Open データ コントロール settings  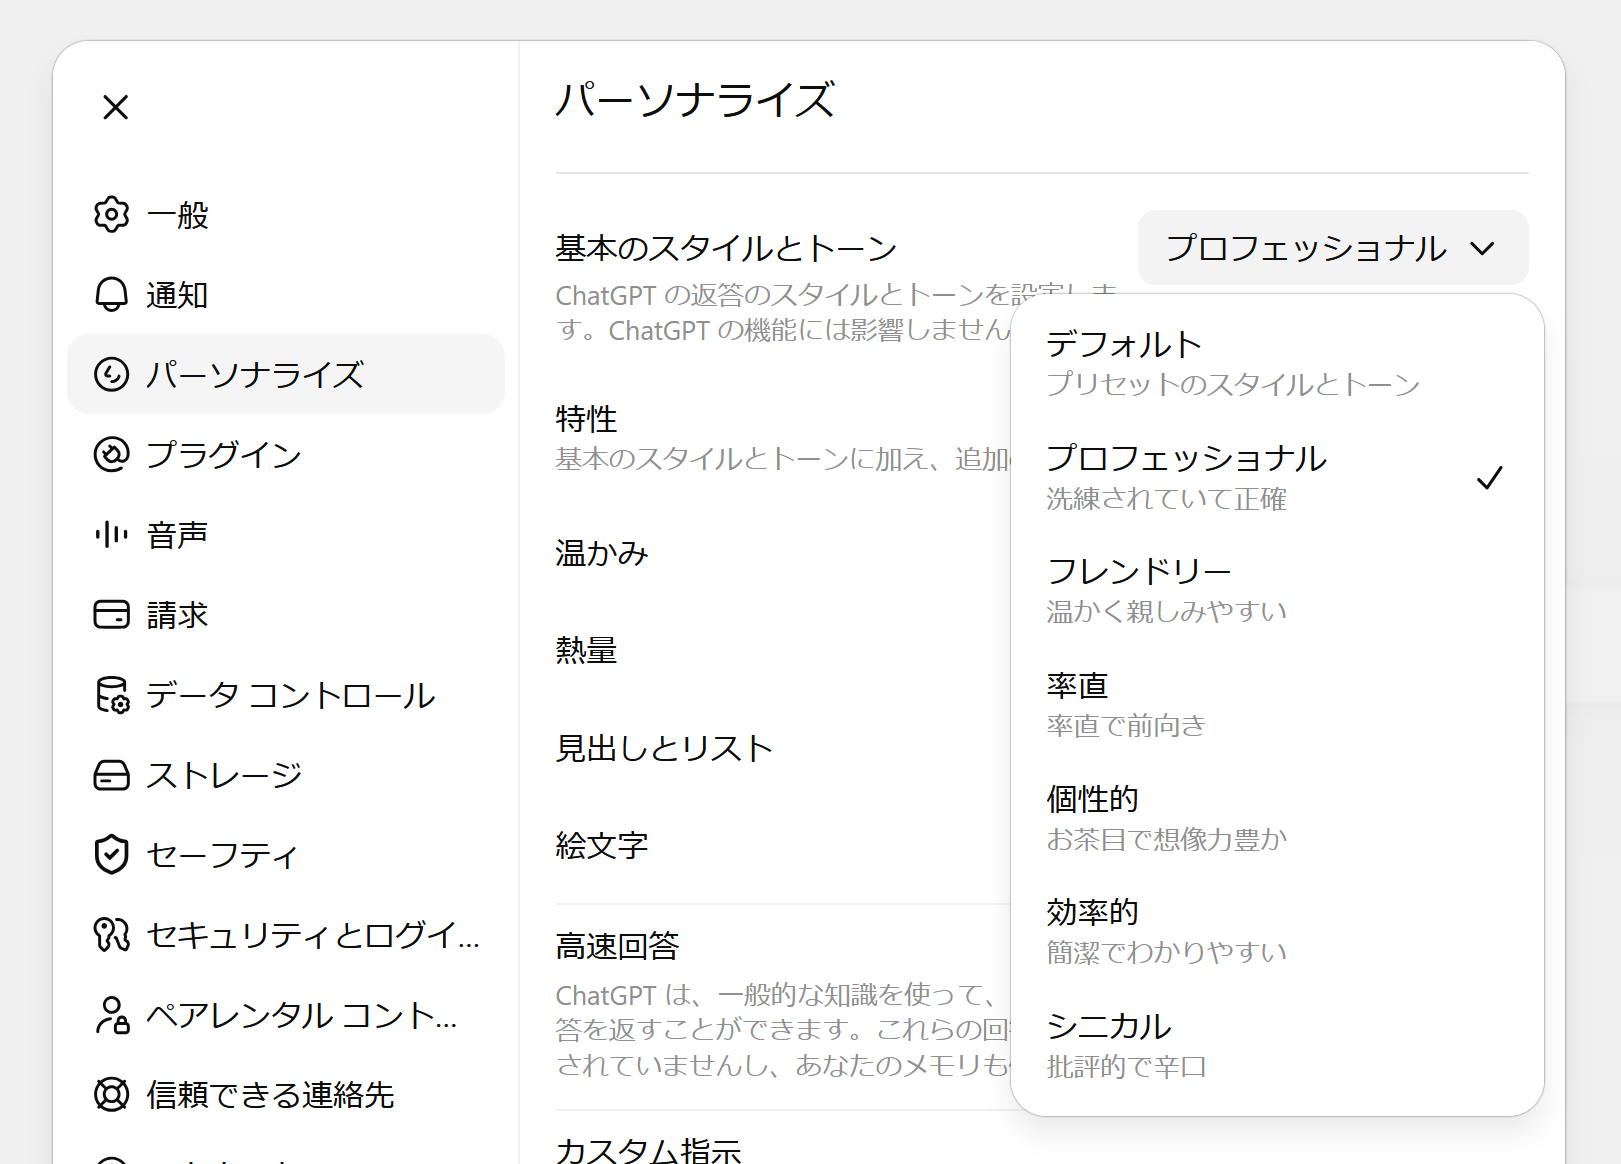286,695
